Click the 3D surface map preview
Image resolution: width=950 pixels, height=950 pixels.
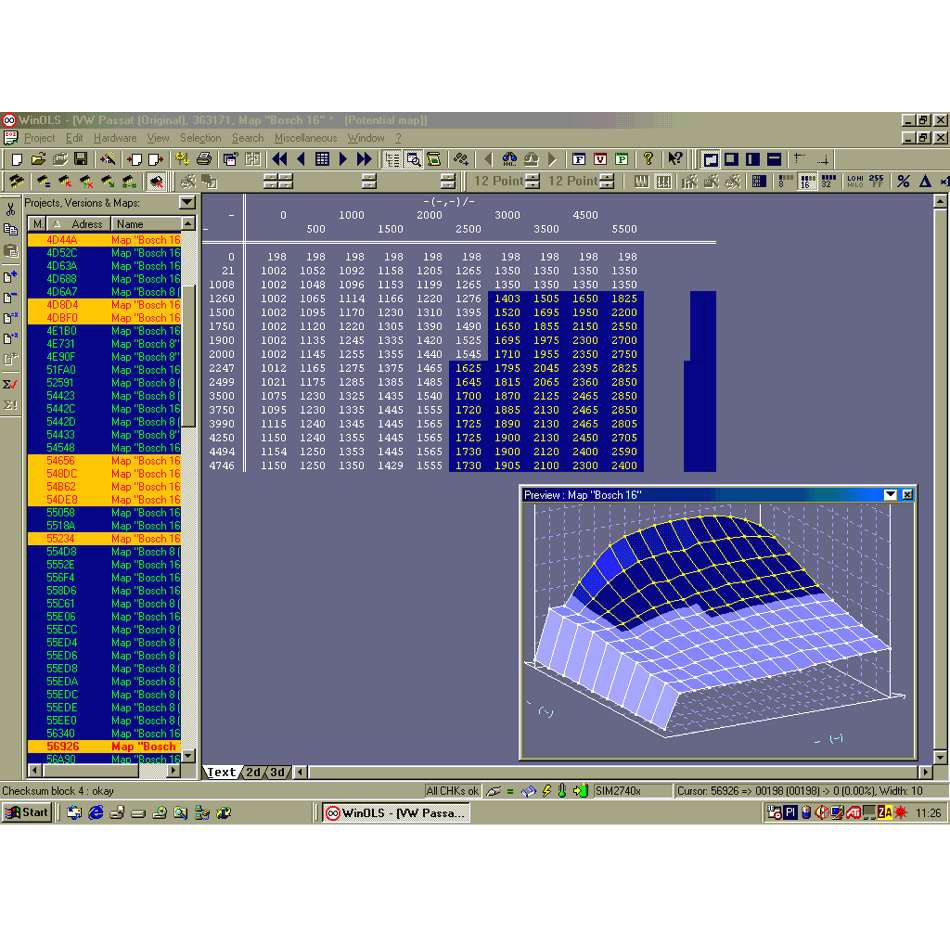[x=717, y=629]
